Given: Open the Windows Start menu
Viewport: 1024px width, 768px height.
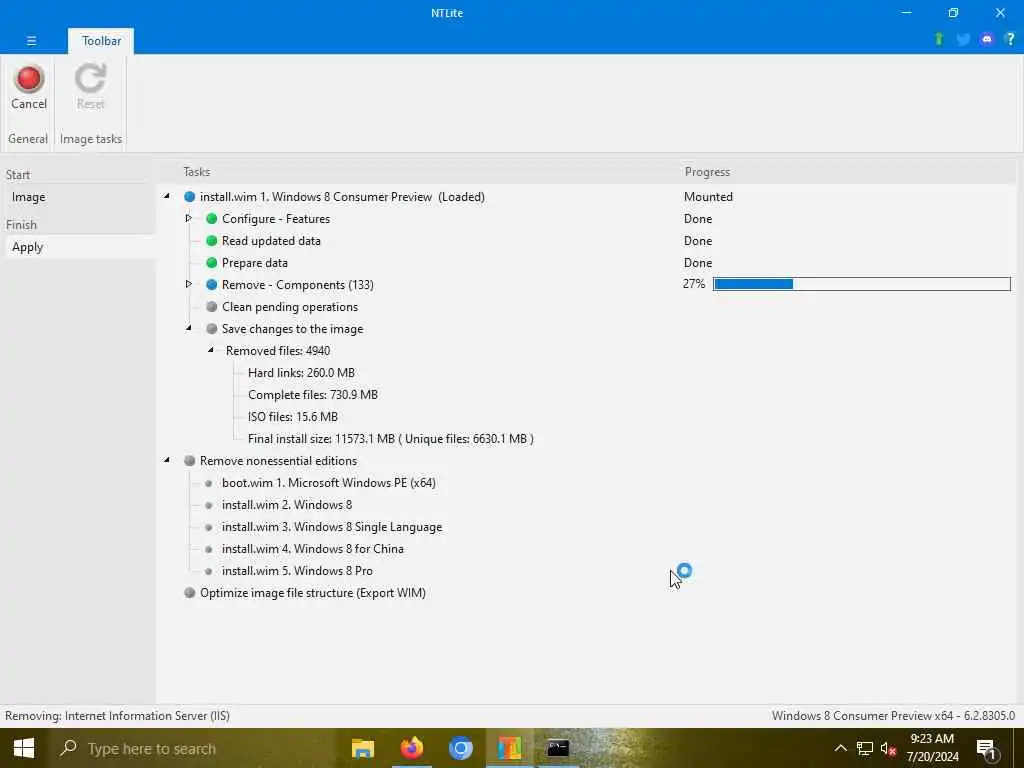Looking at the screenshot, I should point(24,748).
